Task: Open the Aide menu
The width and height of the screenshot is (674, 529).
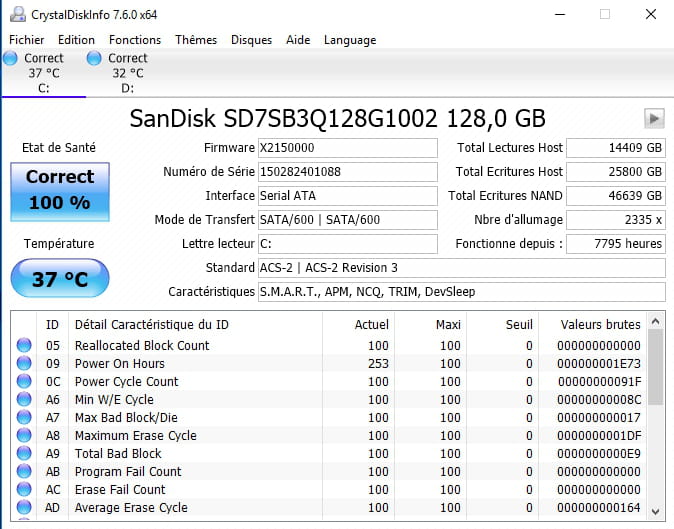Action: (298, 40)
